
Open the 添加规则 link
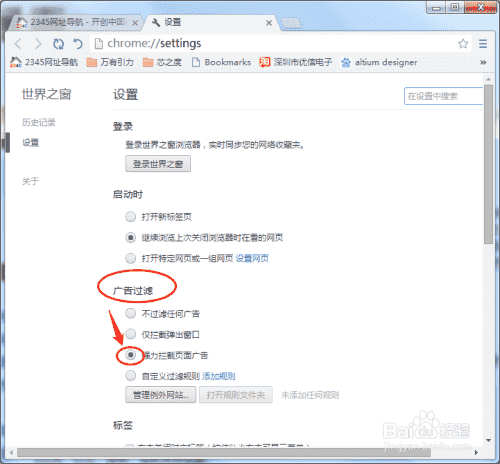tap(218, 376)
